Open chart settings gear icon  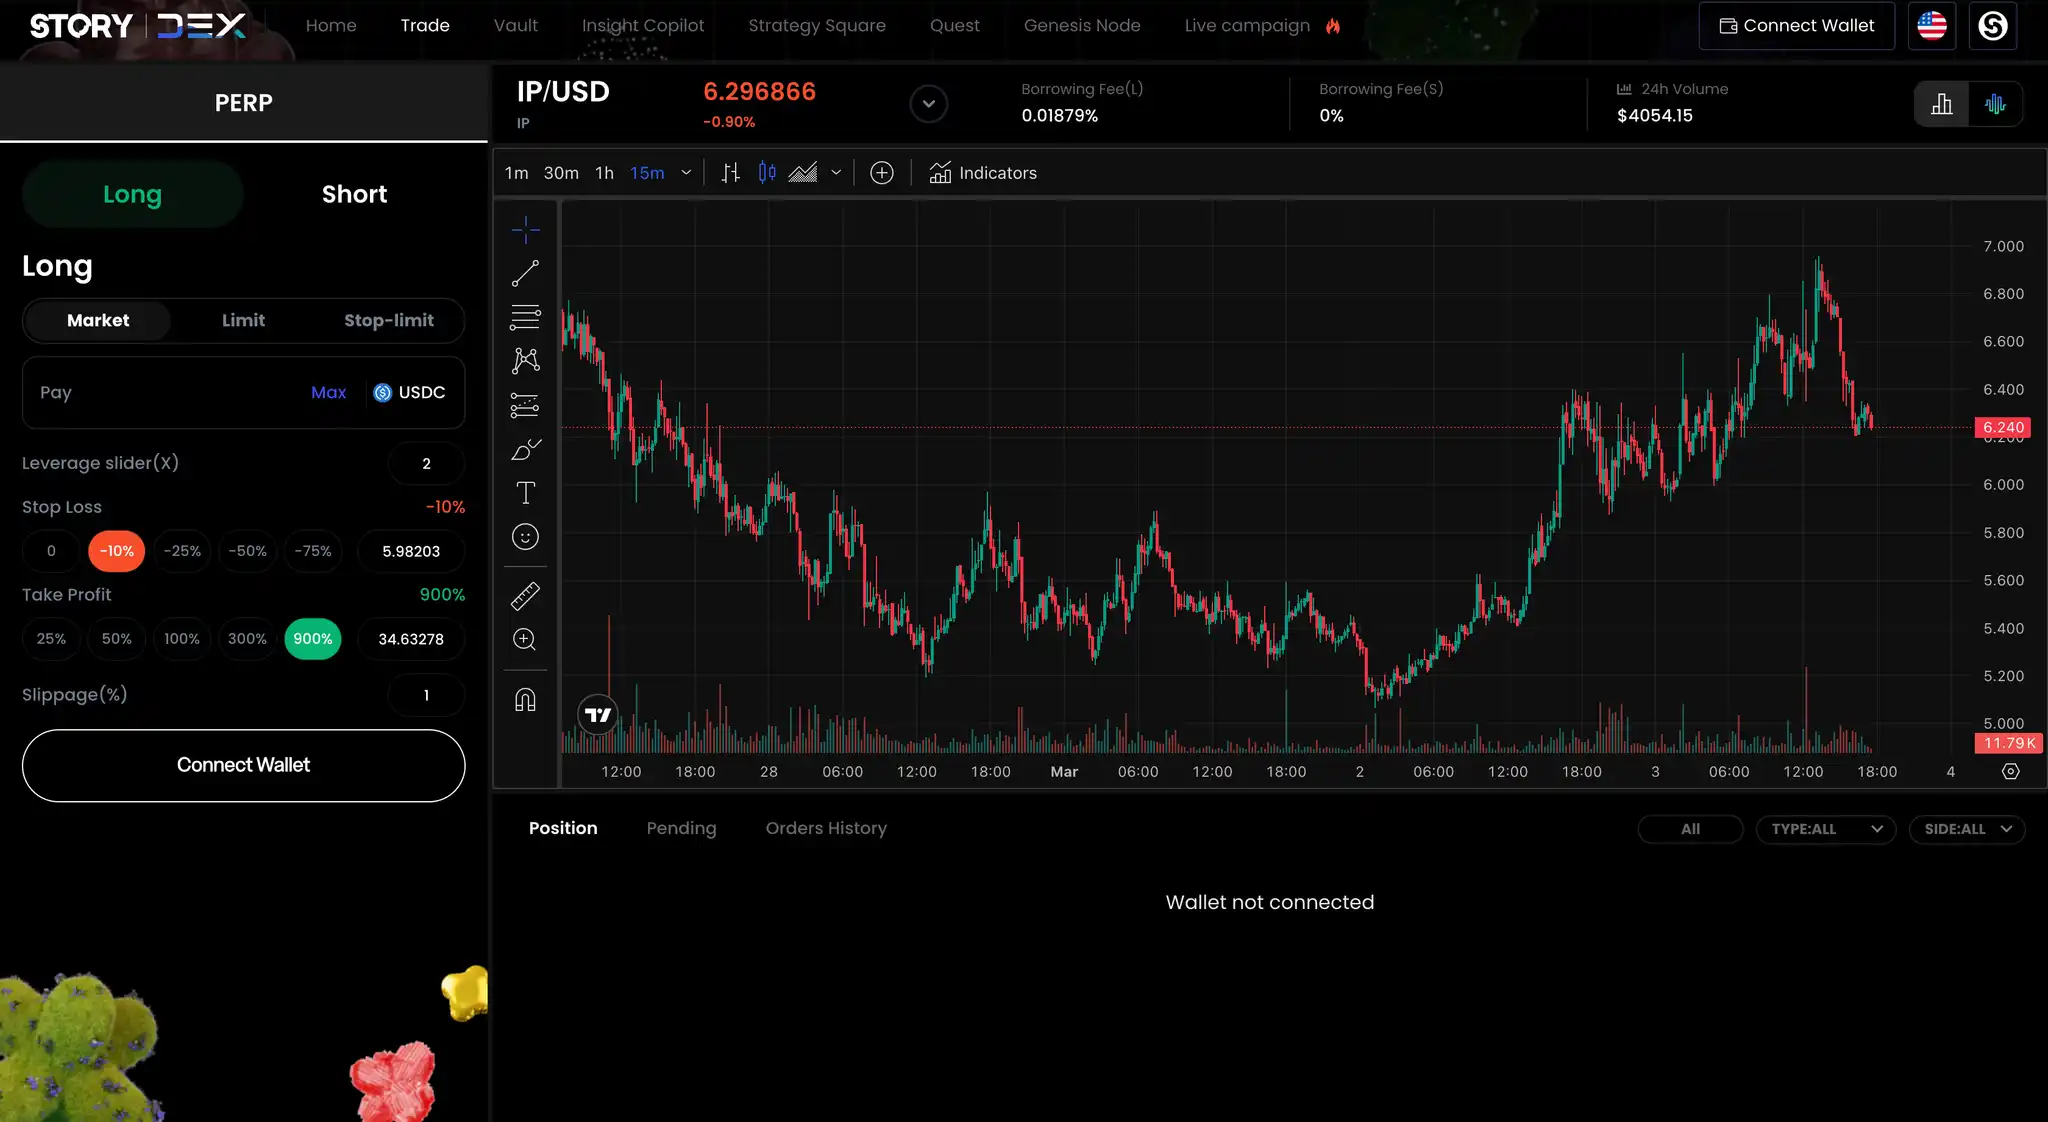[2010, 771]
